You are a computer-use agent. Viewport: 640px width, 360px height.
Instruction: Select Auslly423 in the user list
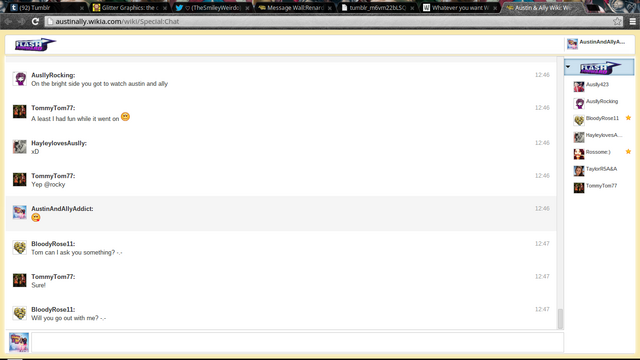[599, 86]
